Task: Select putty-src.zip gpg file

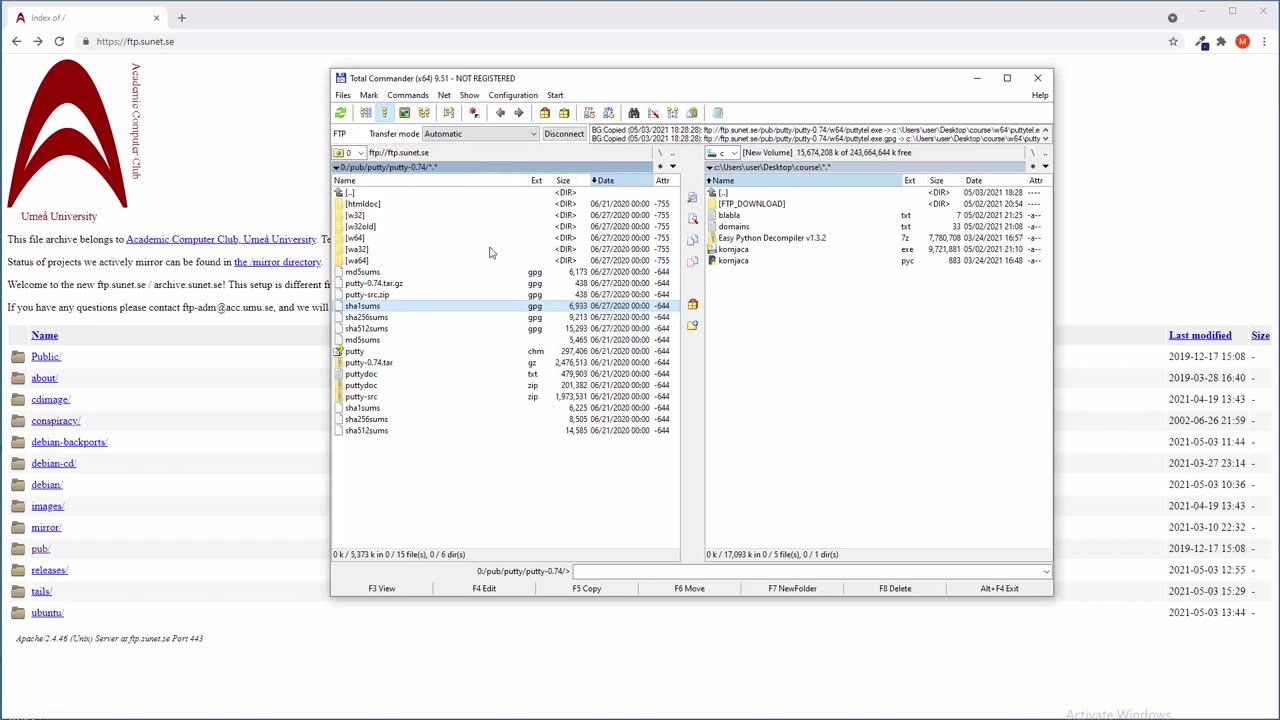Action: pos(367,295)
